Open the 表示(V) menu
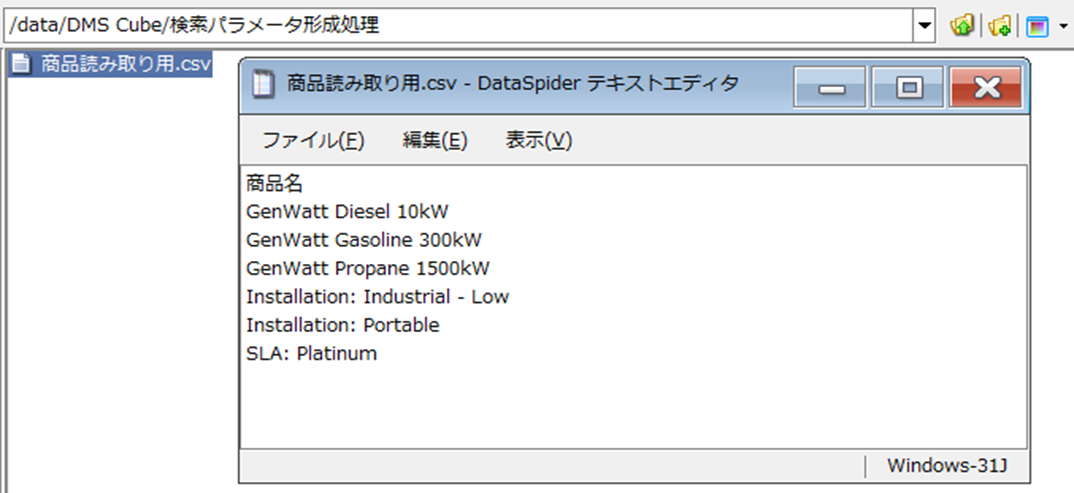Image resolution: width=1074 pixels, height=493 pixels. click(538, 141)
